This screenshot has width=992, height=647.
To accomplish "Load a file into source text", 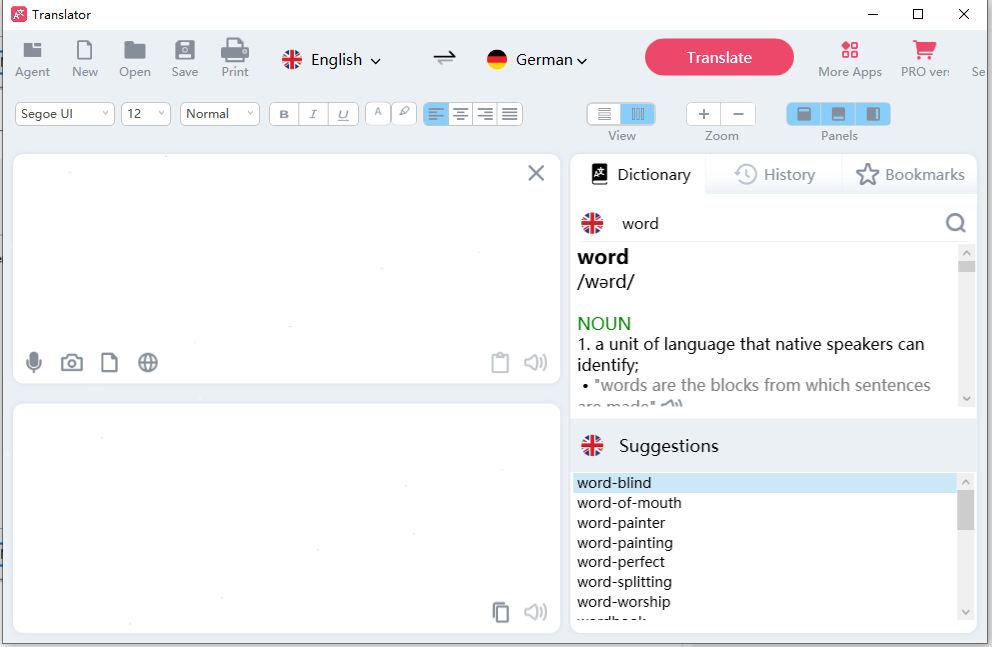I will 109,362.
